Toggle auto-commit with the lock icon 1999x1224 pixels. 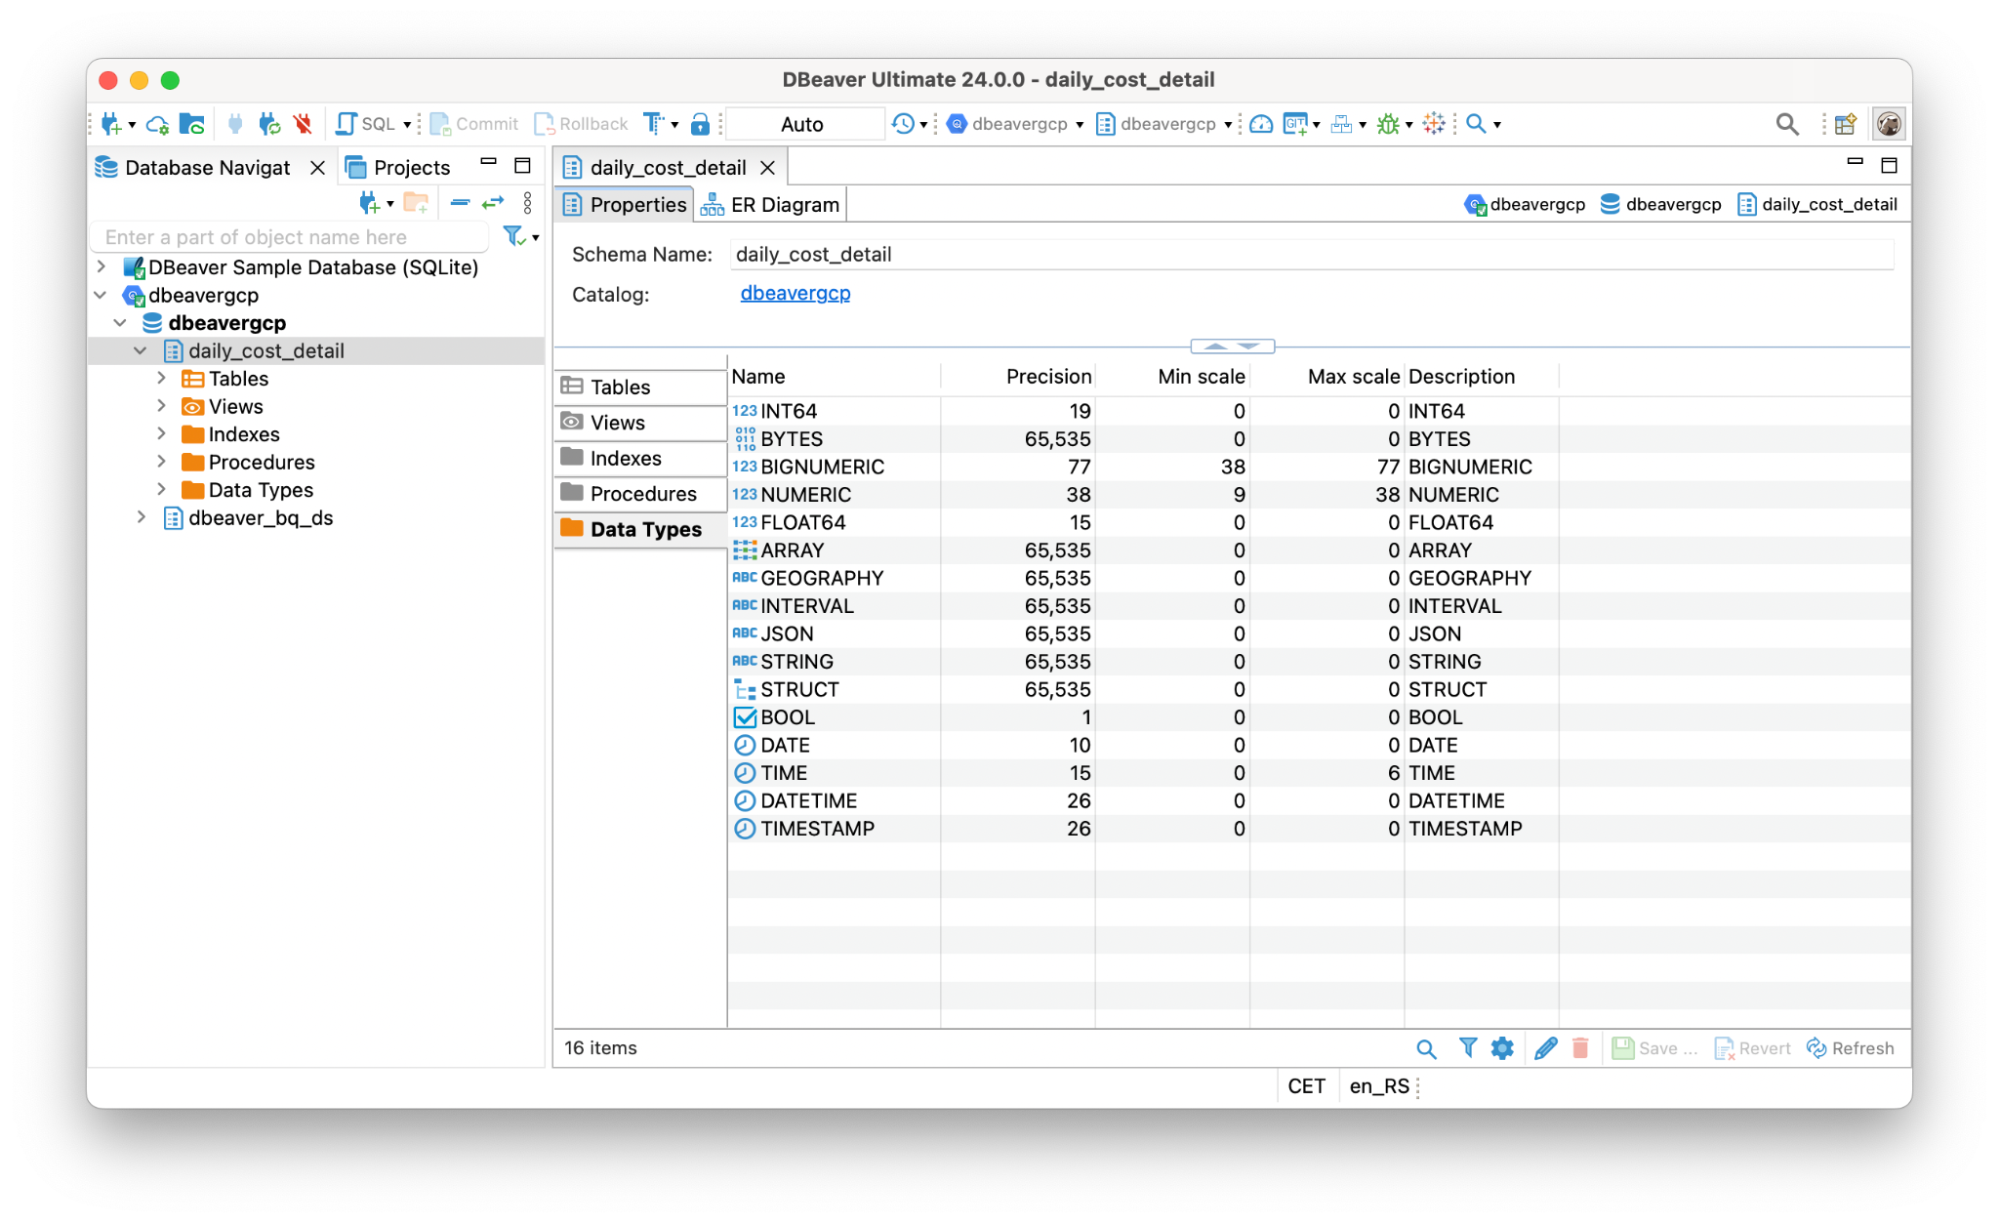click(700, 123)
